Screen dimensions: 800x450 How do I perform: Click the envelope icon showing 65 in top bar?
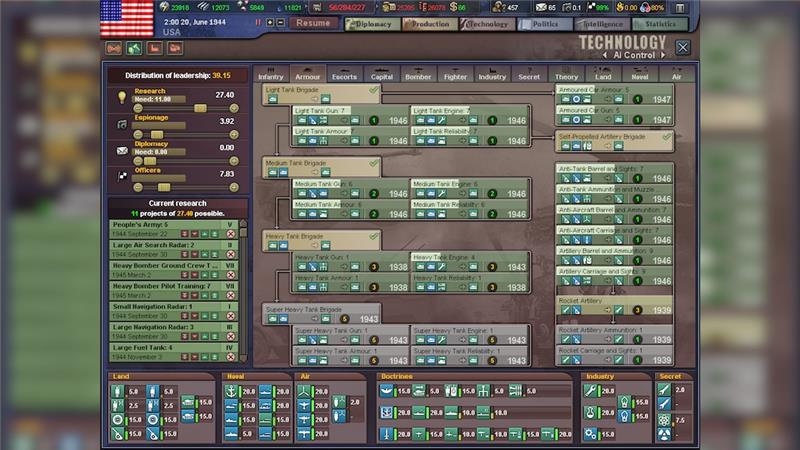coord(540,7)
